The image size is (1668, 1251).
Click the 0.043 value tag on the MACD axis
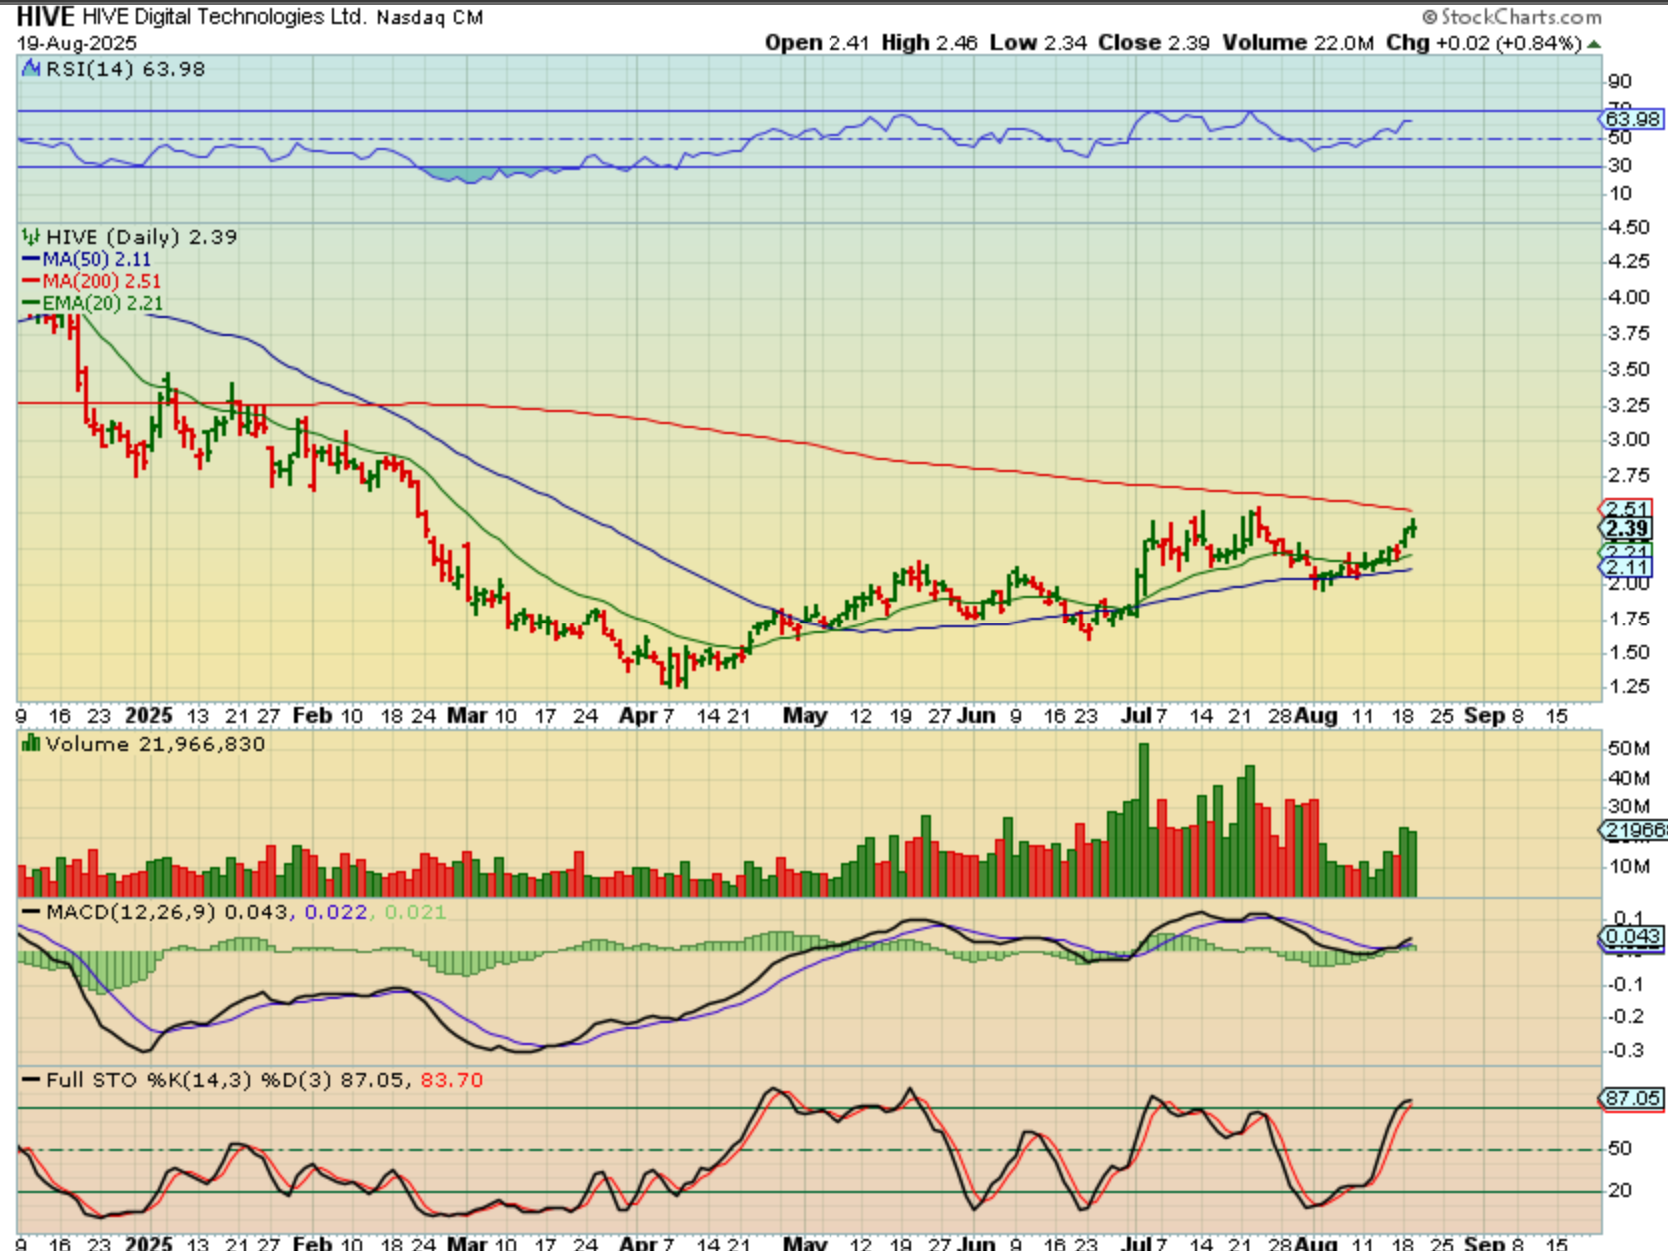1633,937
